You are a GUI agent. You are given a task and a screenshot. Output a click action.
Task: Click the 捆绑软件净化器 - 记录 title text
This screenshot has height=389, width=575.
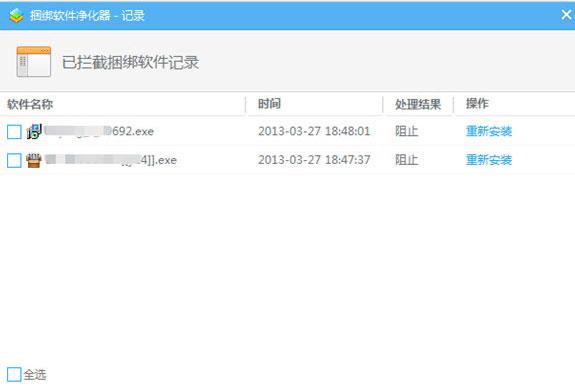(x=87, y=15)
